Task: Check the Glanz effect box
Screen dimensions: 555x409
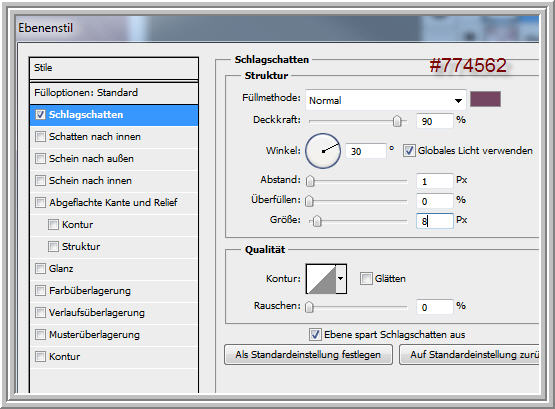Action: click(x=40, y=269)
